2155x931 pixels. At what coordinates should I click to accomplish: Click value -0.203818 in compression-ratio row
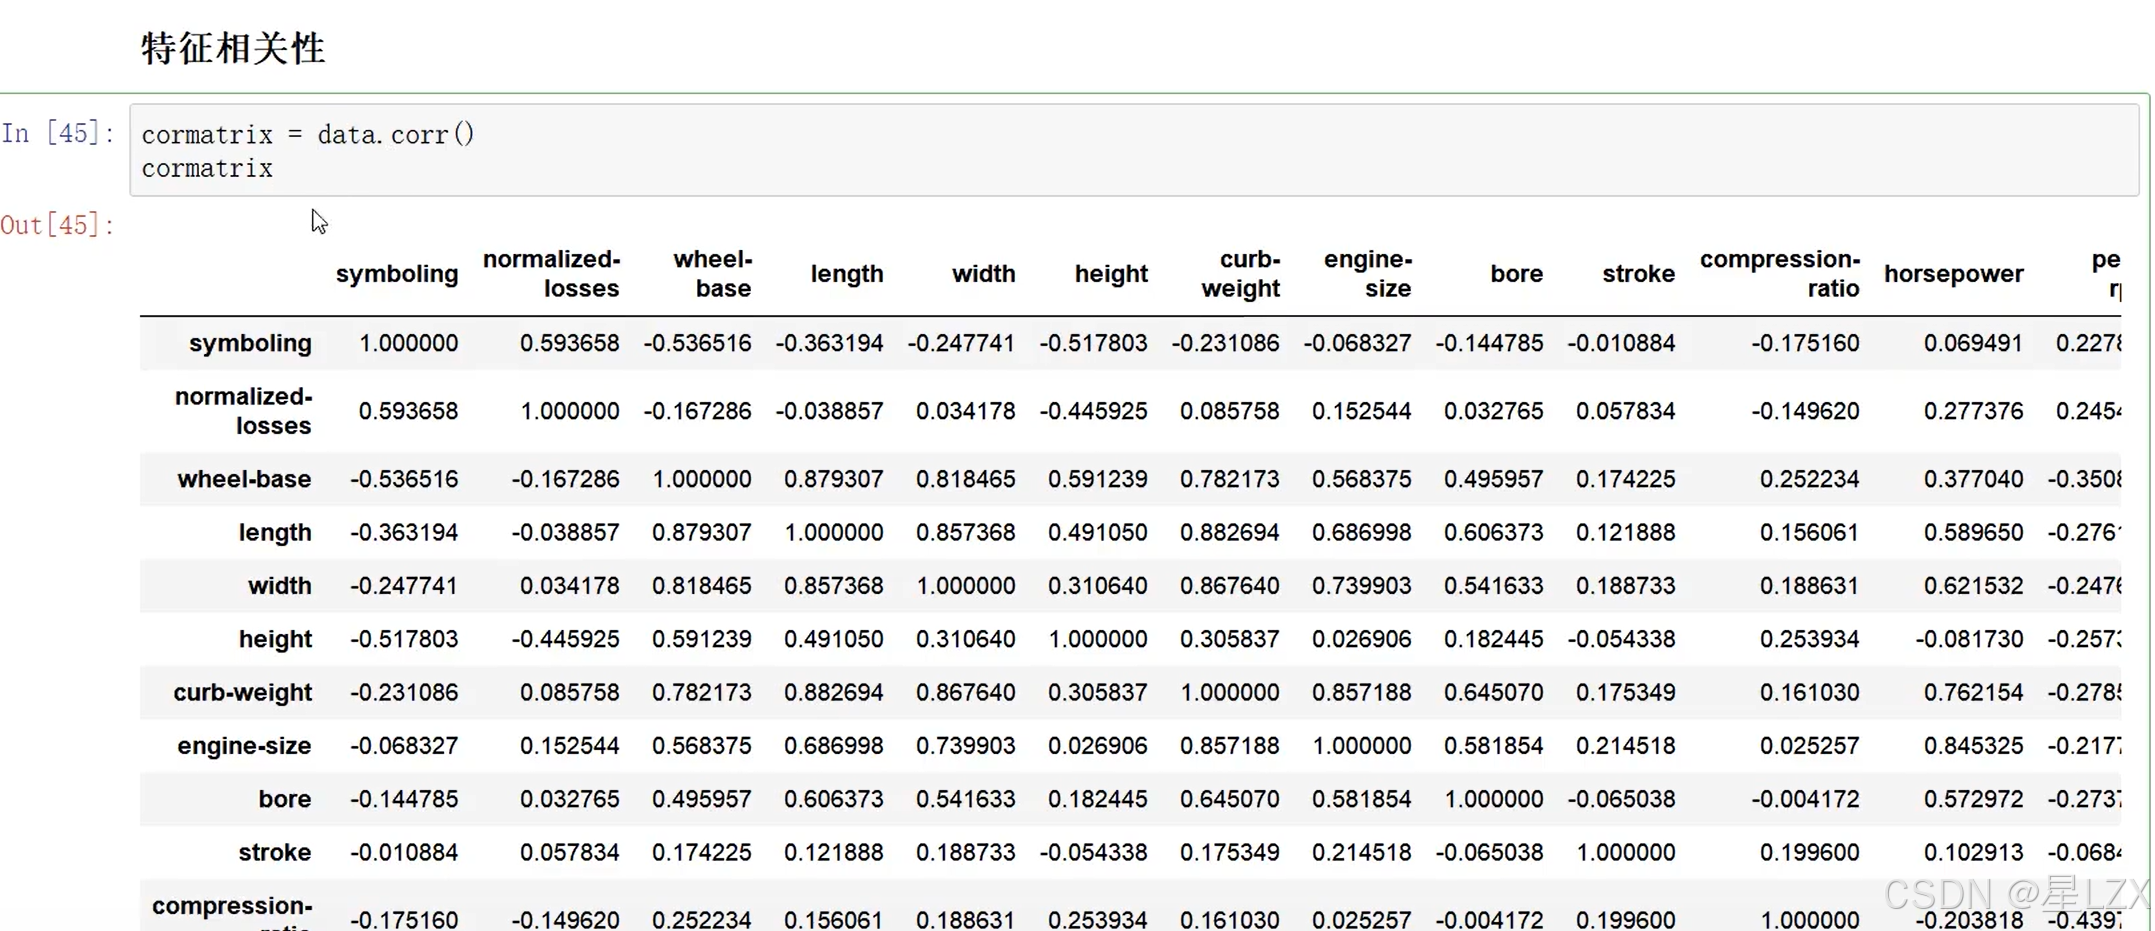[x=1969, y=920]
